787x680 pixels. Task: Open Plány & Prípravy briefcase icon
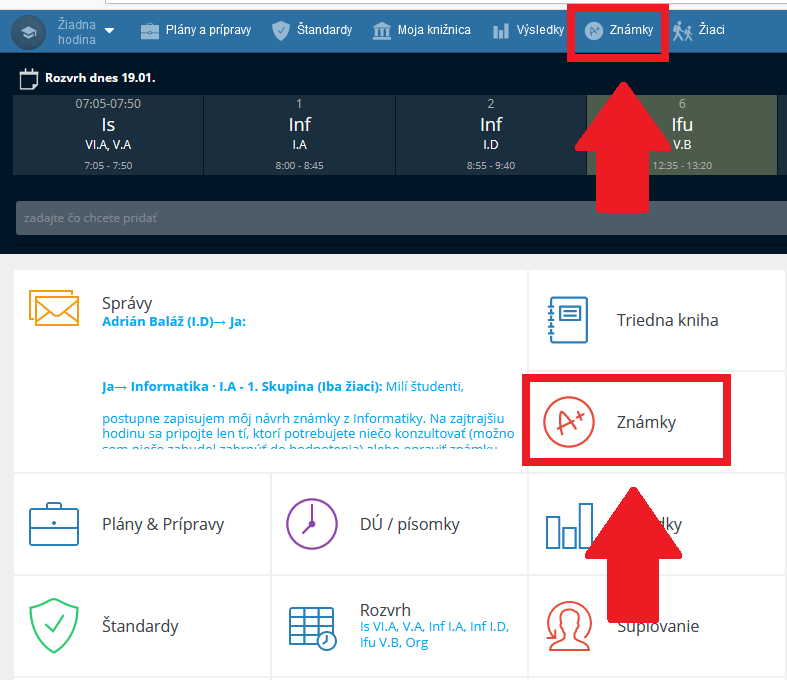54,524
